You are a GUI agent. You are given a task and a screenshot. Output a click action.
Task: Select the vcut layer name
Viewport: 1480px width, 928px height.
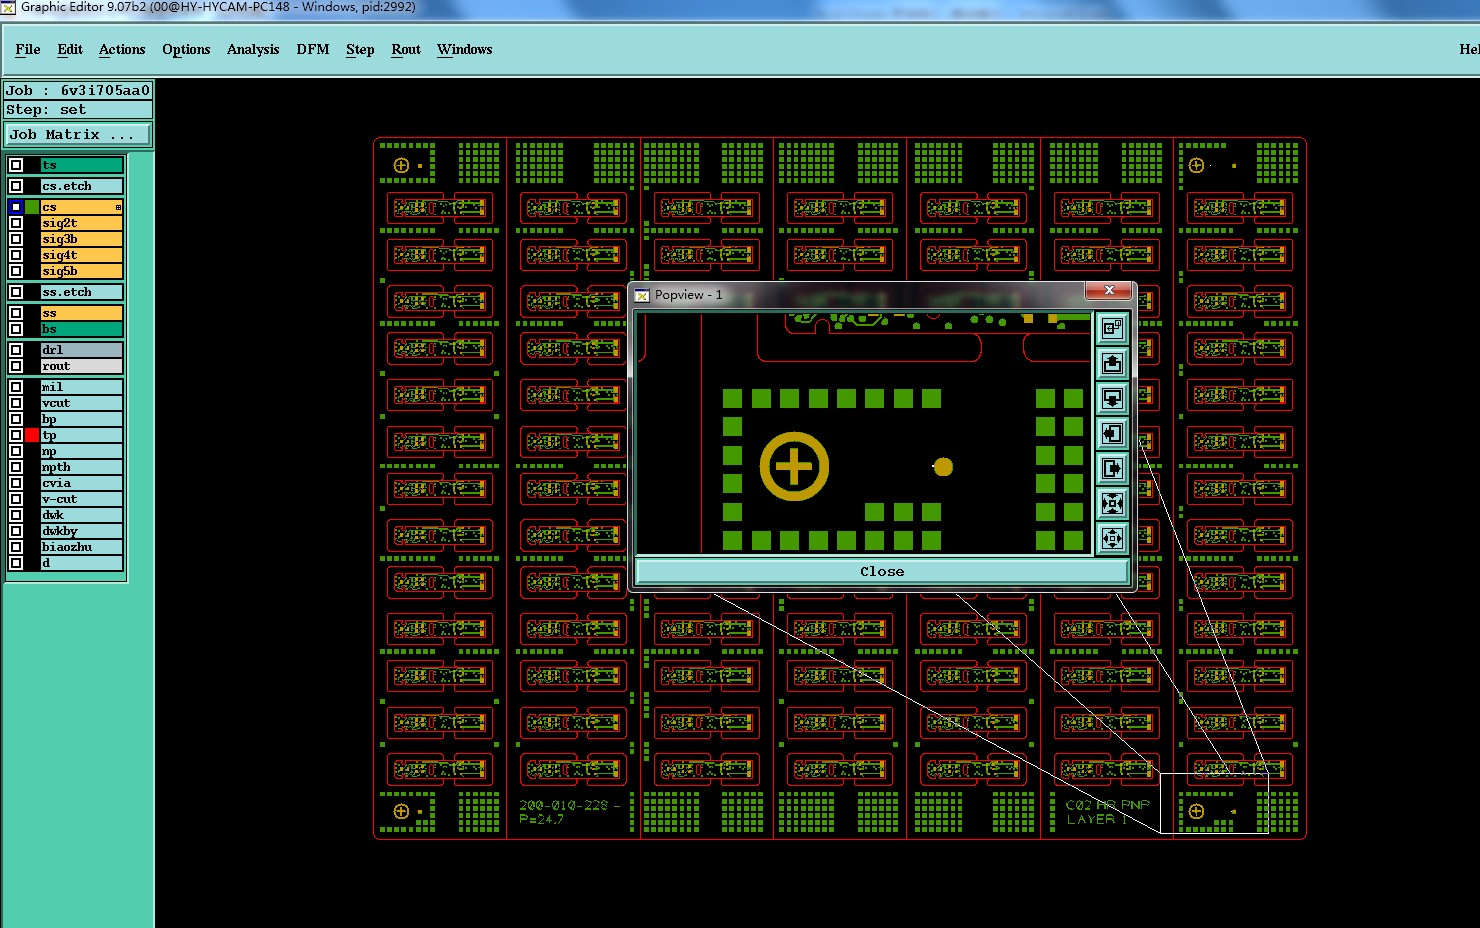[x=82, y=403]
